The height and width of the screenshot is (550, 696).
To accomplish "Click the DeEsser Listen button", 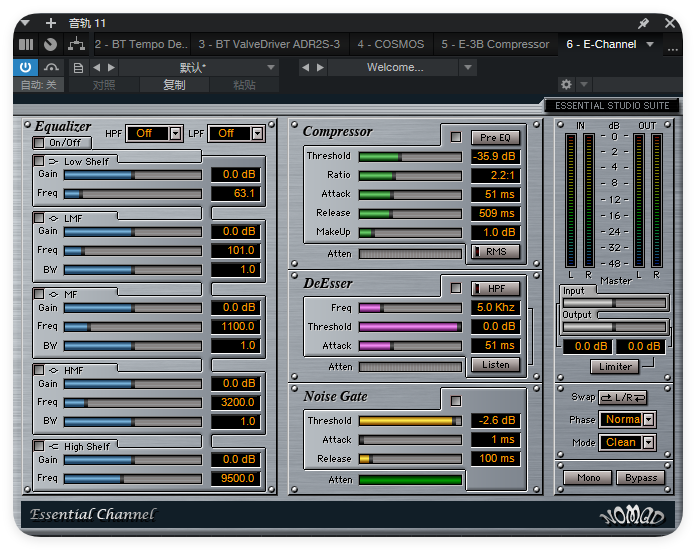I will tap(495, 365).
